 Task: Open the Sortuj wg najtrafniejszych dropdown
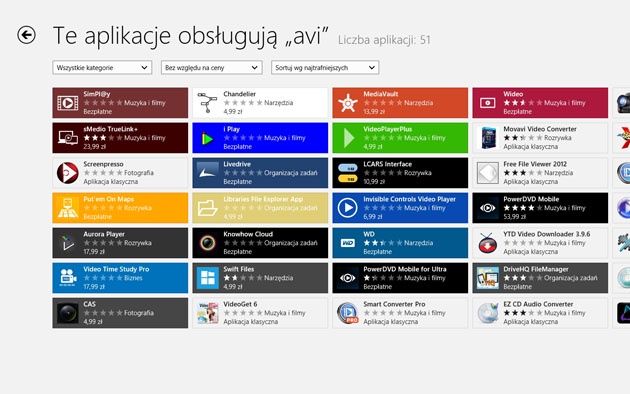point(325,67)
